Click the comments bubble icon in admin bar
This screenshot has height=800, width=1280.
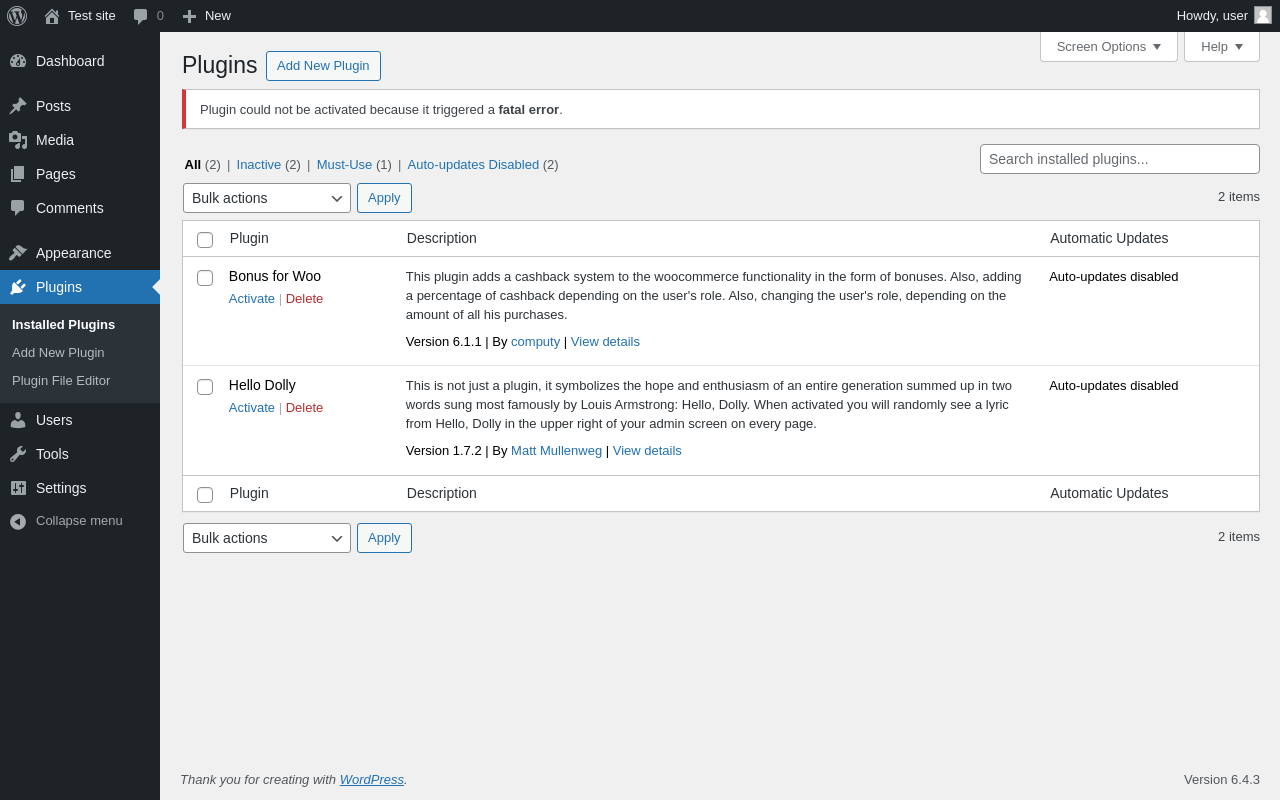pyautogui.click(x=141, y=16)
